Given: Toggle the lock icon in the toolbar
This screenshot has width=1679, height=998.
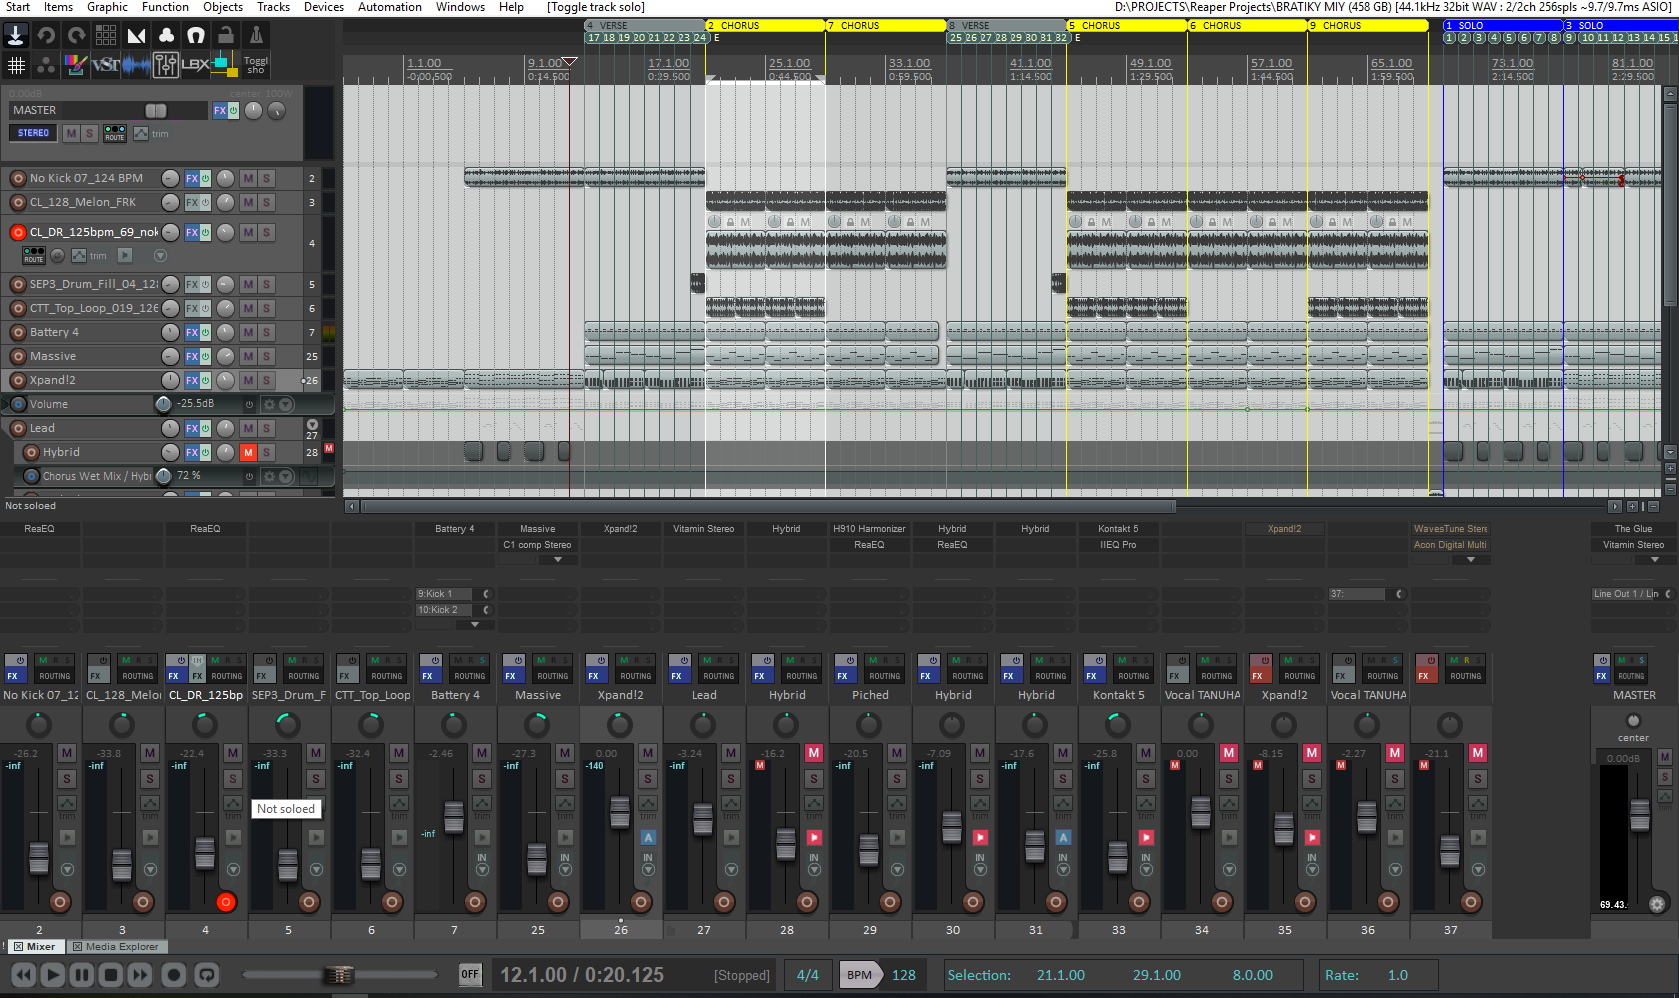Looking at the screenshot, I should click(x=226, y=36).
